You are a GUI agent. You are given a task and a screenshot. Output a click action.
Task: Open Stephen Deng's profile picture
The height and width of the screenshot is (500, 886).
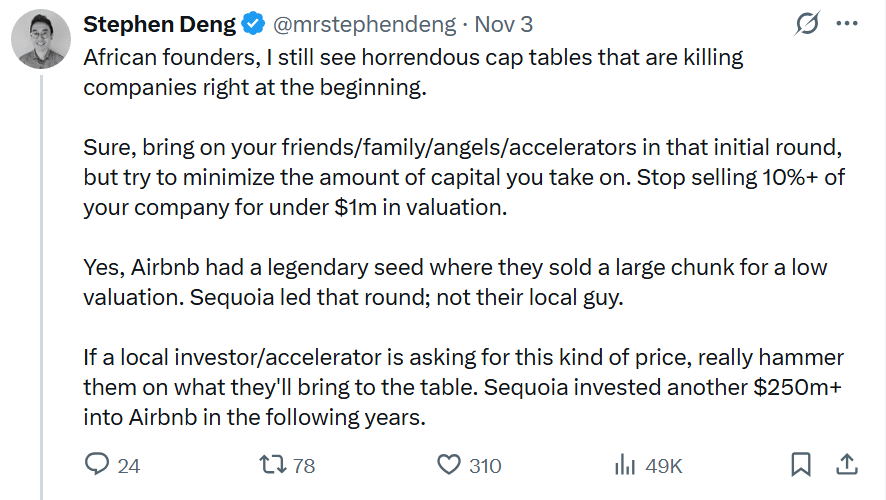click(40, 40)
